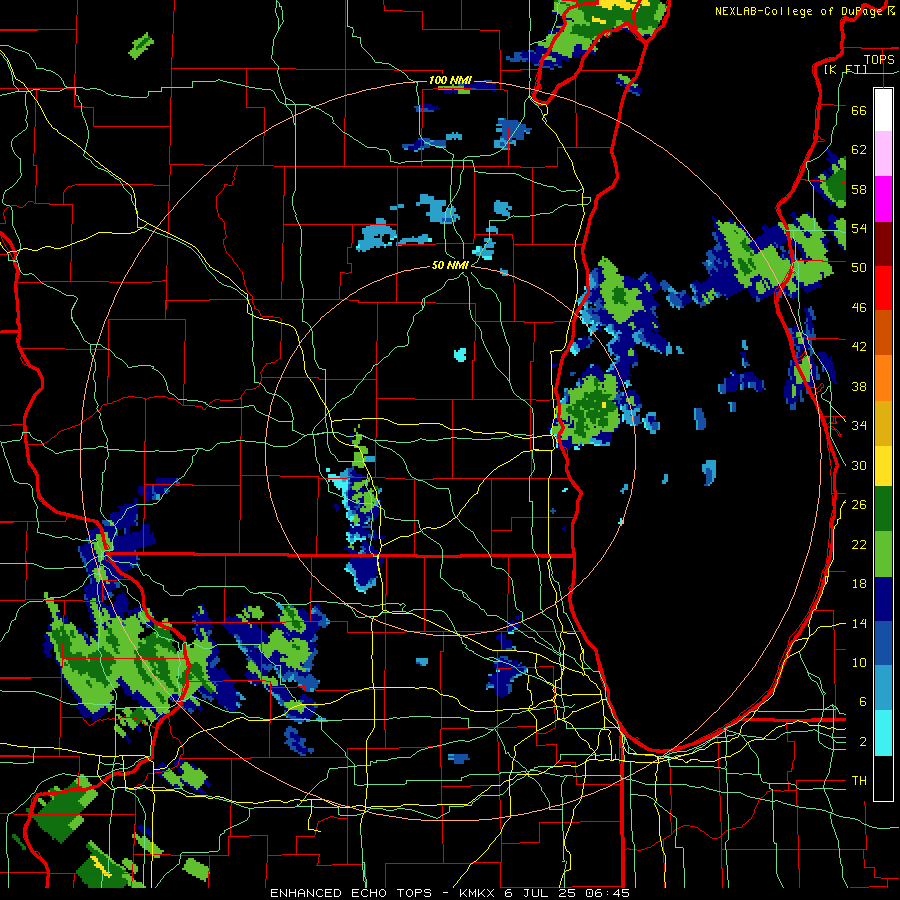Click the '26' legend value
The image size is (900, 900).
coord(859,505)
